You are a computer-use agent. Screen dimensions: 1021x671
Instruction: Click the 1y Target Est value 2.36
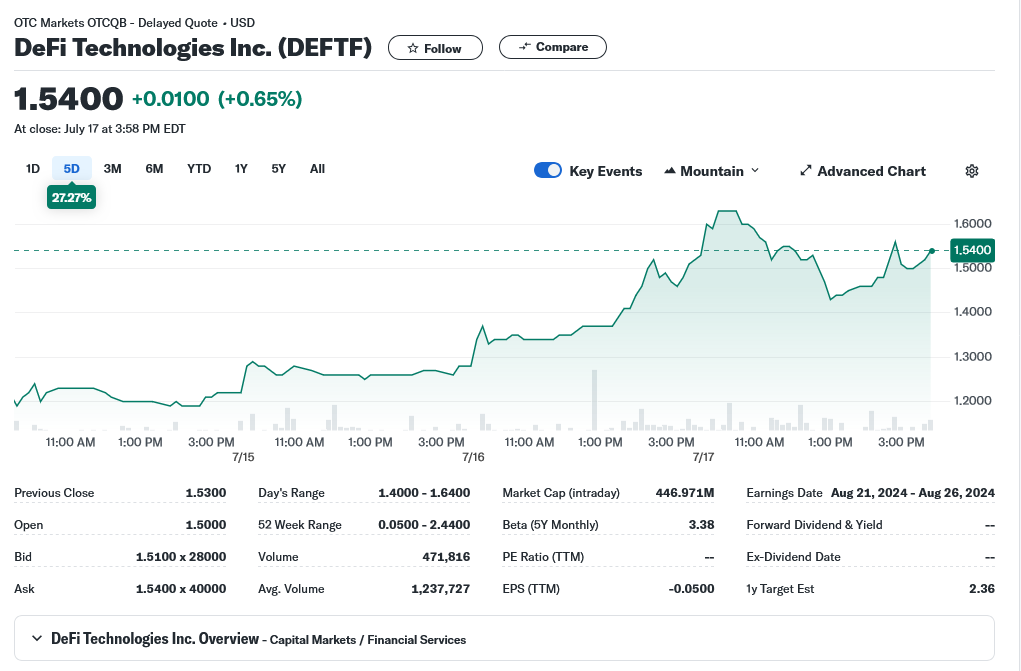click(x=981, y=588)
